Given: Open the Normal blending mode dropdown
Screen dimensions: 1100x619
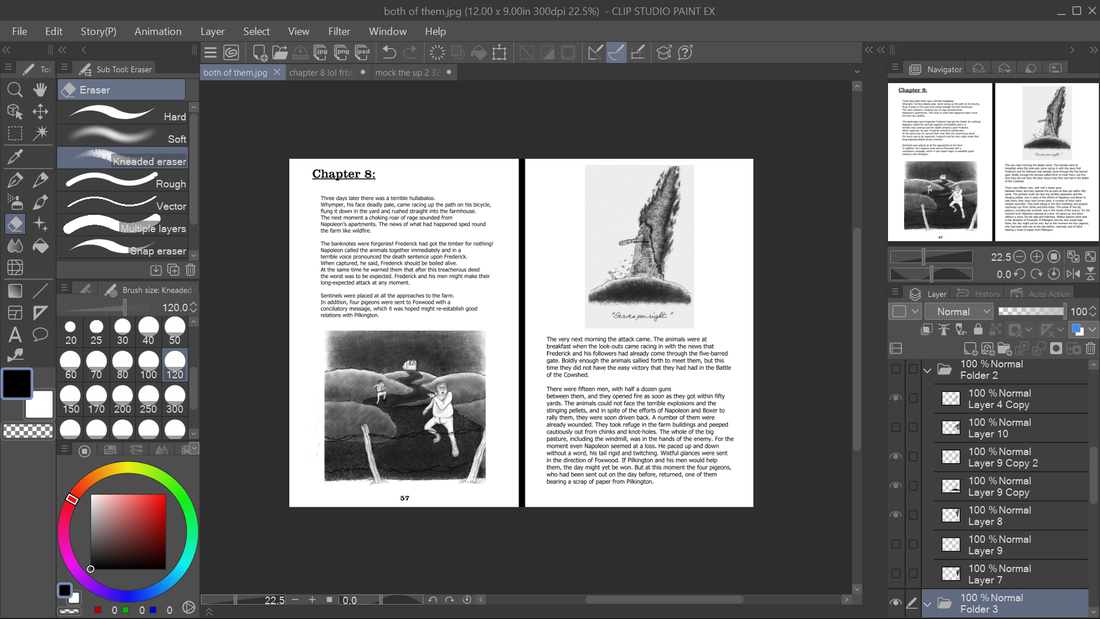Looking at the screenshot, I should tap(960, 312).
